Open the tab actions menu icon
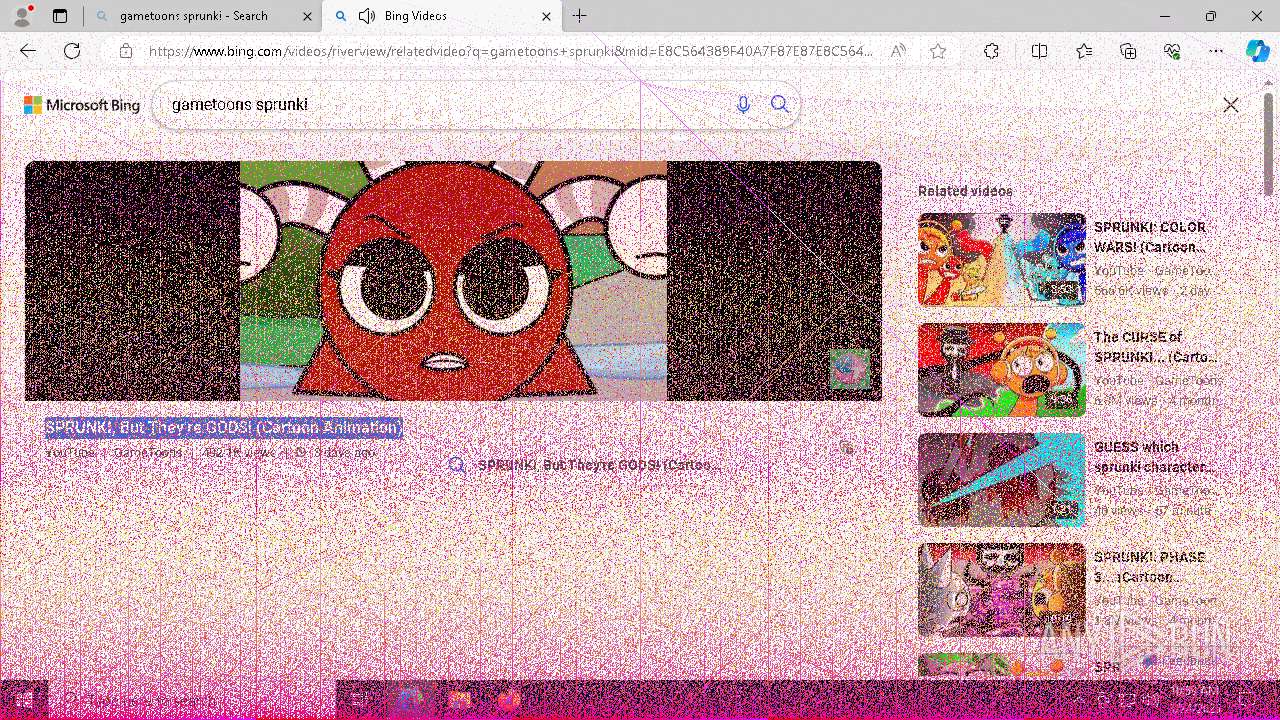1280x720 pixels. pos(60,16)
